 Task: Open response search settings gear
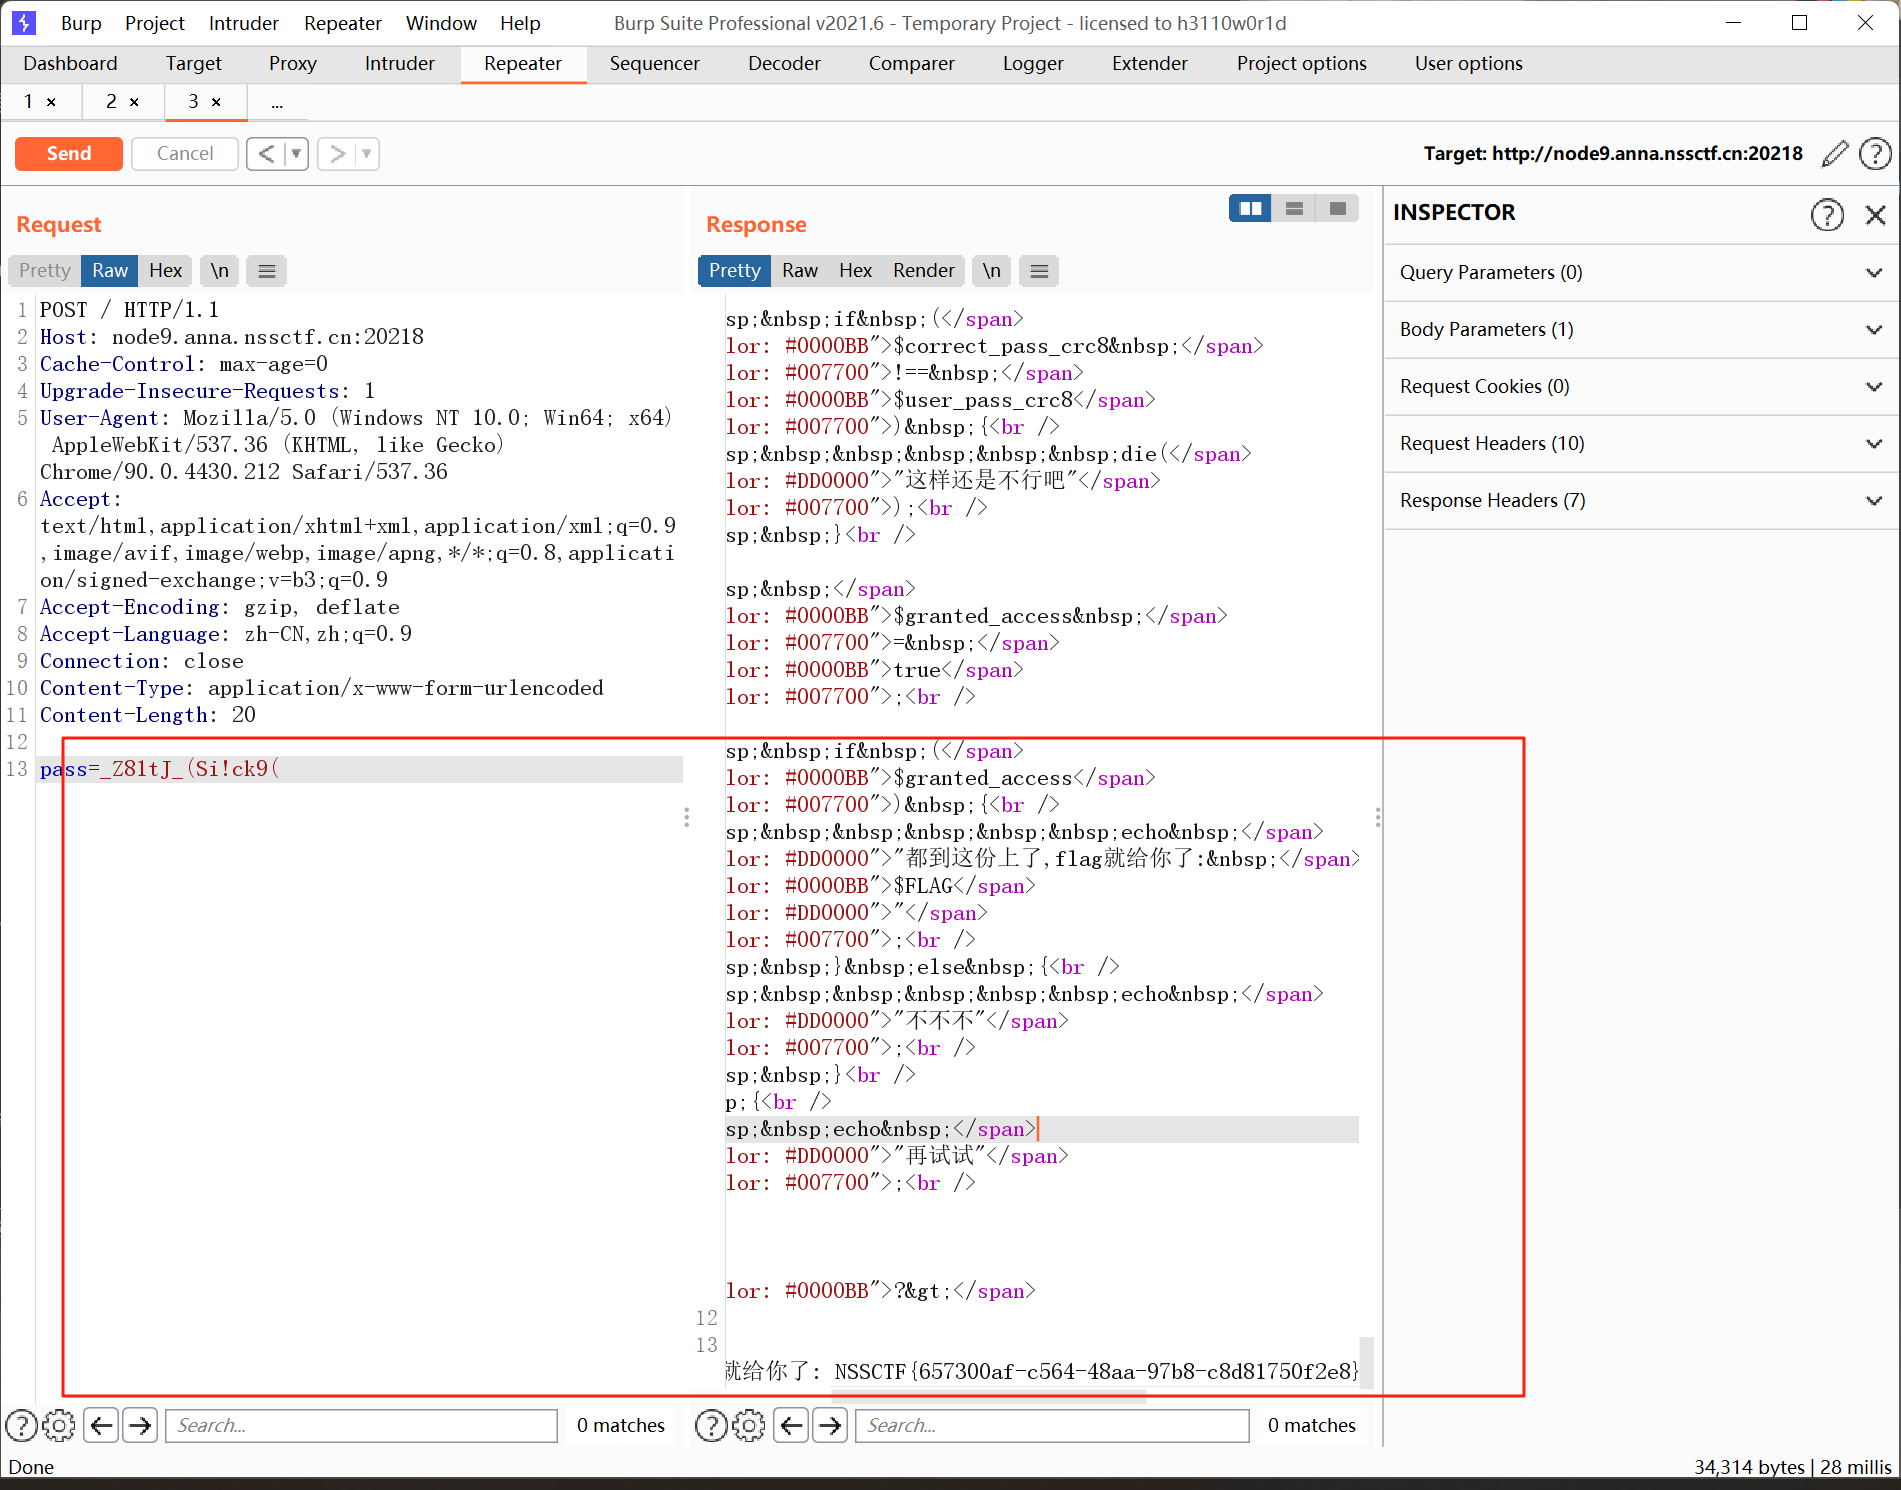[749, 1425]
